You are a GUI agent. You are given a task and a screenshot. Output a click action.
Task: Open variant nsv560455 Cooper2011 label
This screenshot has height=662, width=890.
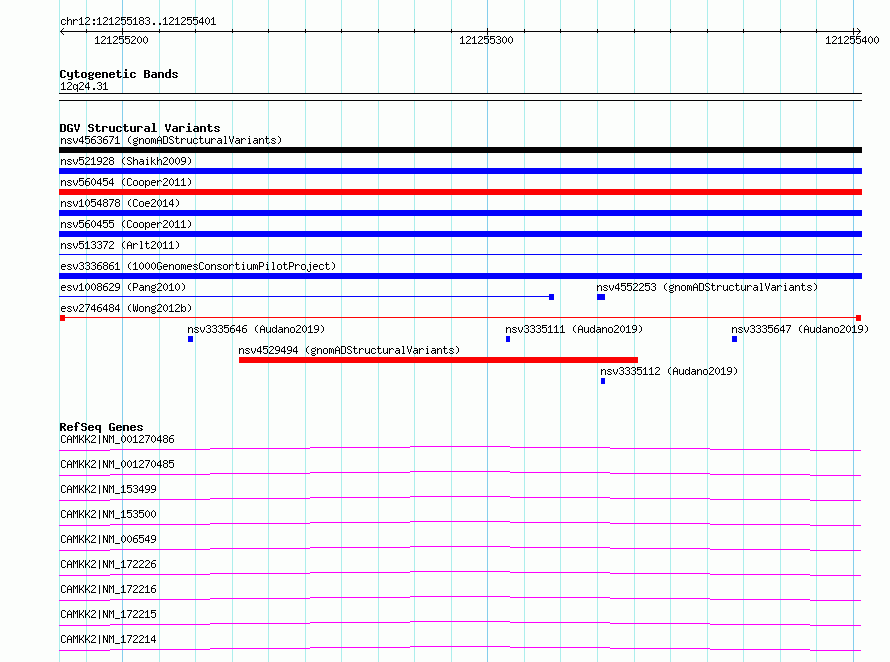point(126,224)
